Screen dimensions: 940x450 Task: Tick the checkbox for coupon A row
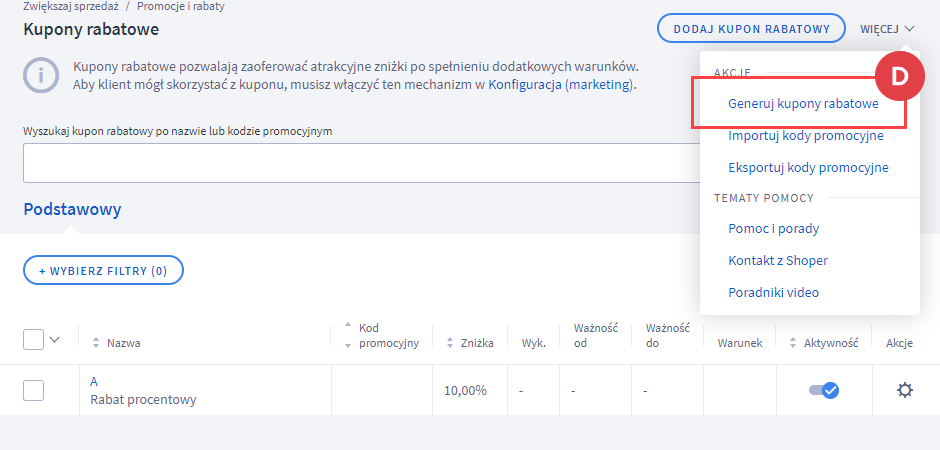pyautogui.click(x=34, y=391)
